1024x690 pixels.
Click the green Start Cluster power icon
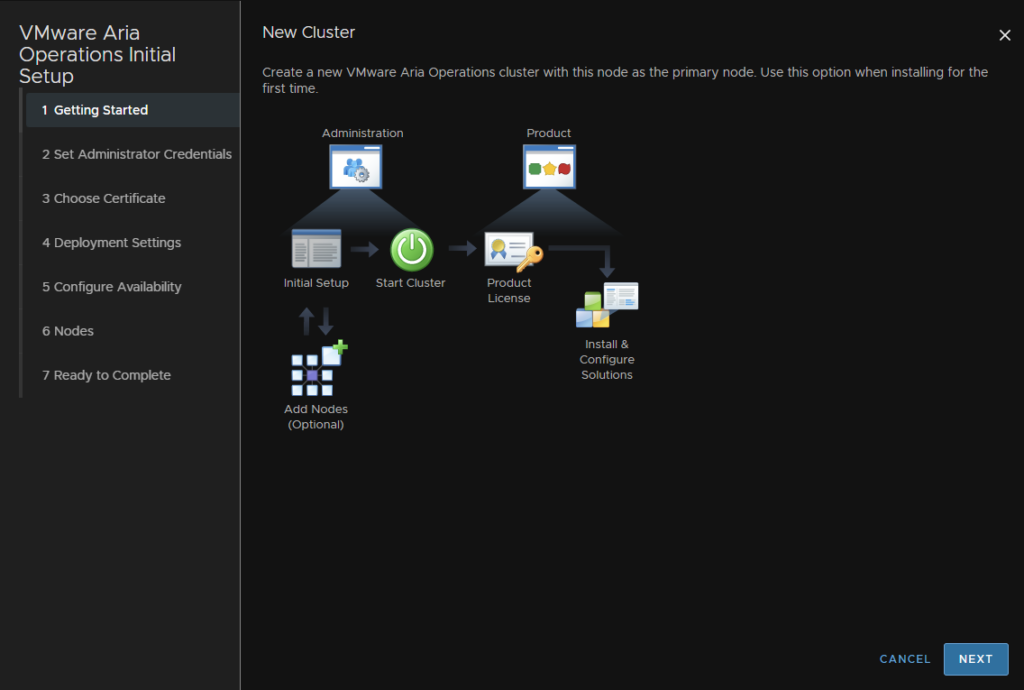(411, 249)
